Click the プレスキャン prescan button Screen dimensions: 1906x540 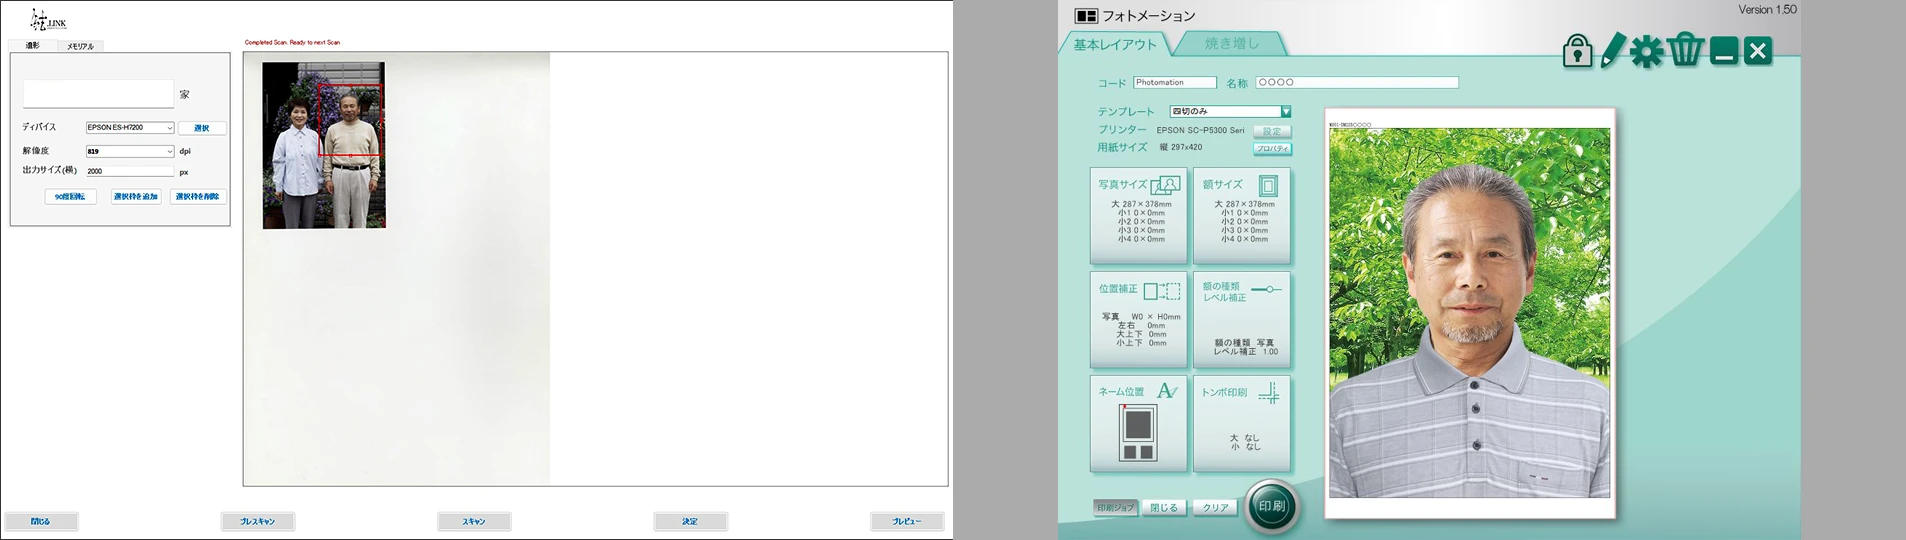[x=257, y=521]
